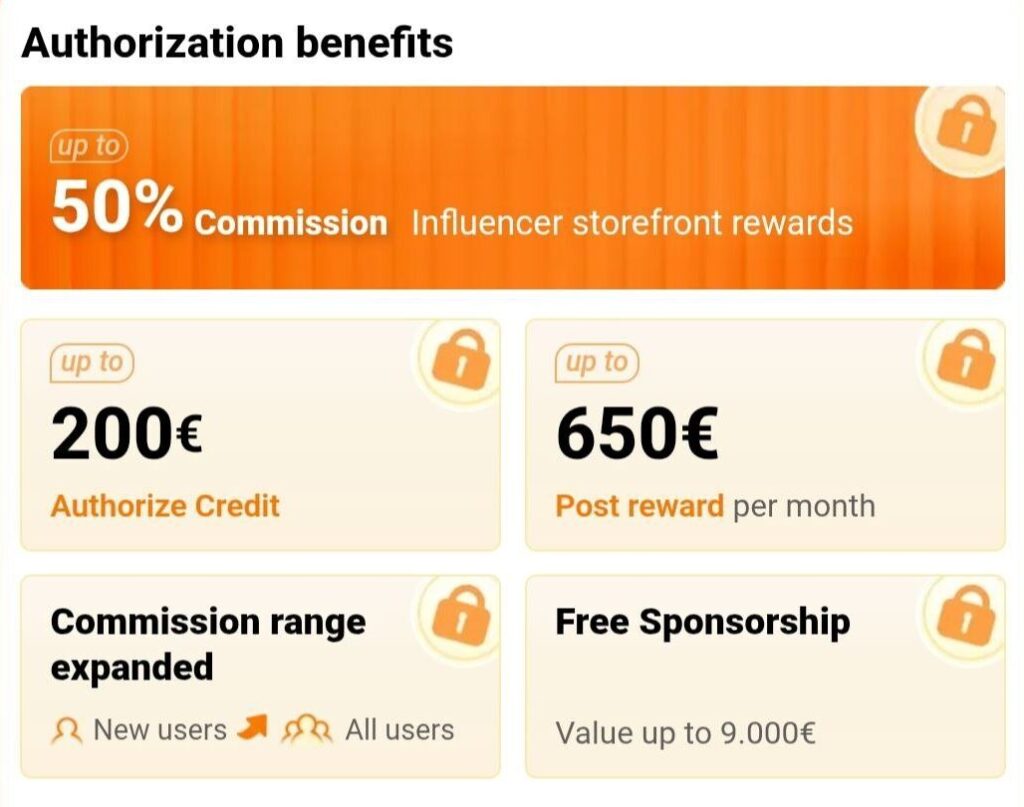Select the Free Sponsorship card
The image size is (1024, 807).
point(765,676)
